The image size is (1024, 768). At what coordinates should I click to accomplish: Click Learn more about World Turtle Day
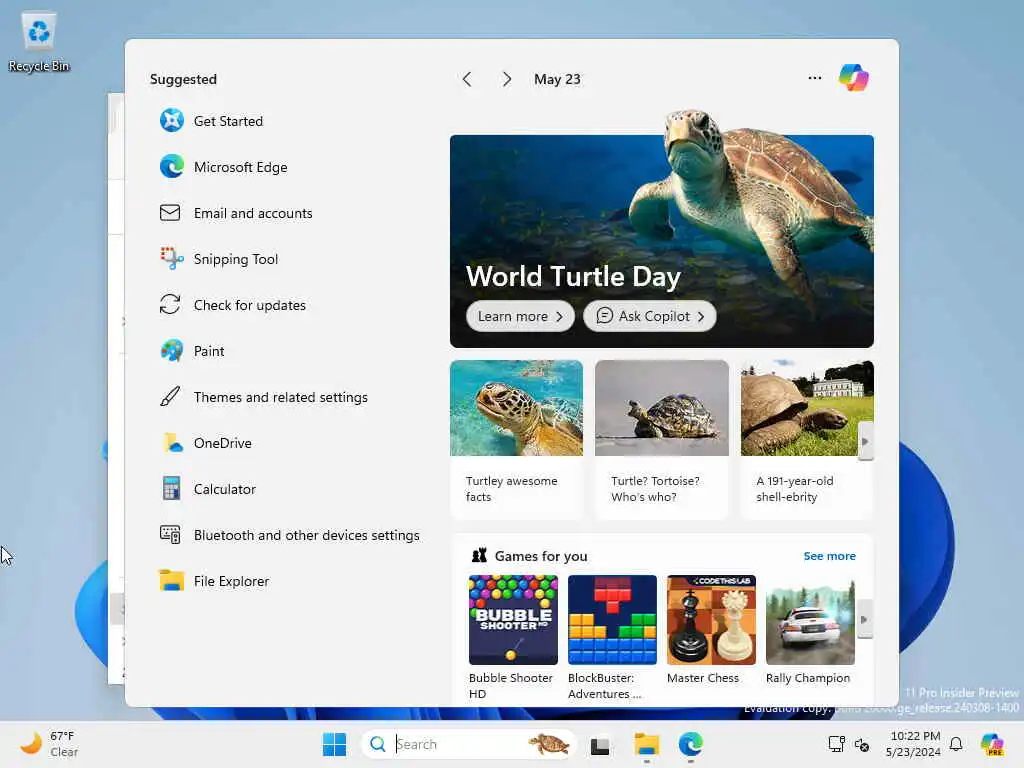click(520, 316)
